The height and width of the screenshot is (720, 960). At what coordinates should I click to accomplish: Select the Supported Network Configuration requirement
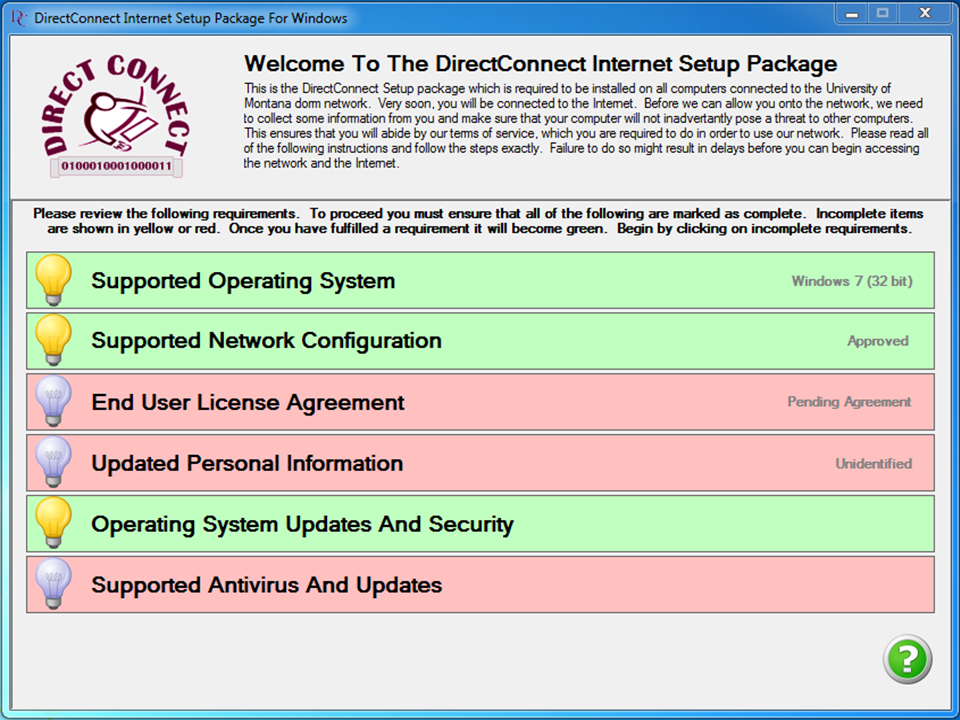coord(480,340)
